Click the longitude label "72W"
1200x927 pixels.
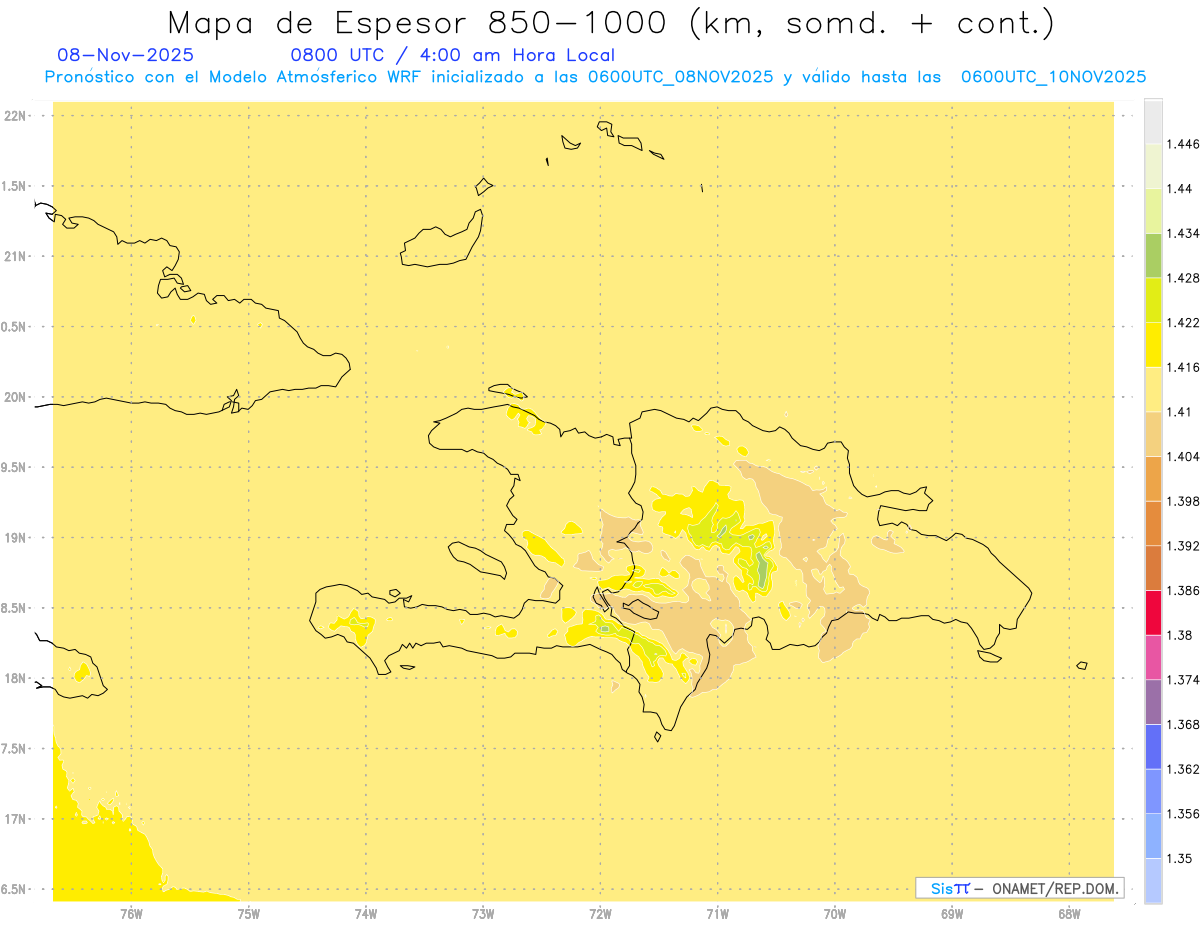click(600, 913)
